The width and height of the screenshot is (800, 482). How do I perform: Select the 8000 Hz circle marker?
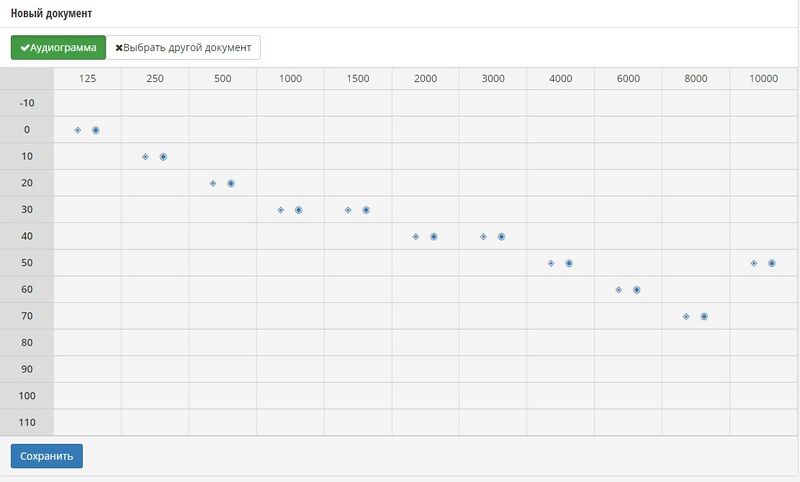(x=704, y=316)
